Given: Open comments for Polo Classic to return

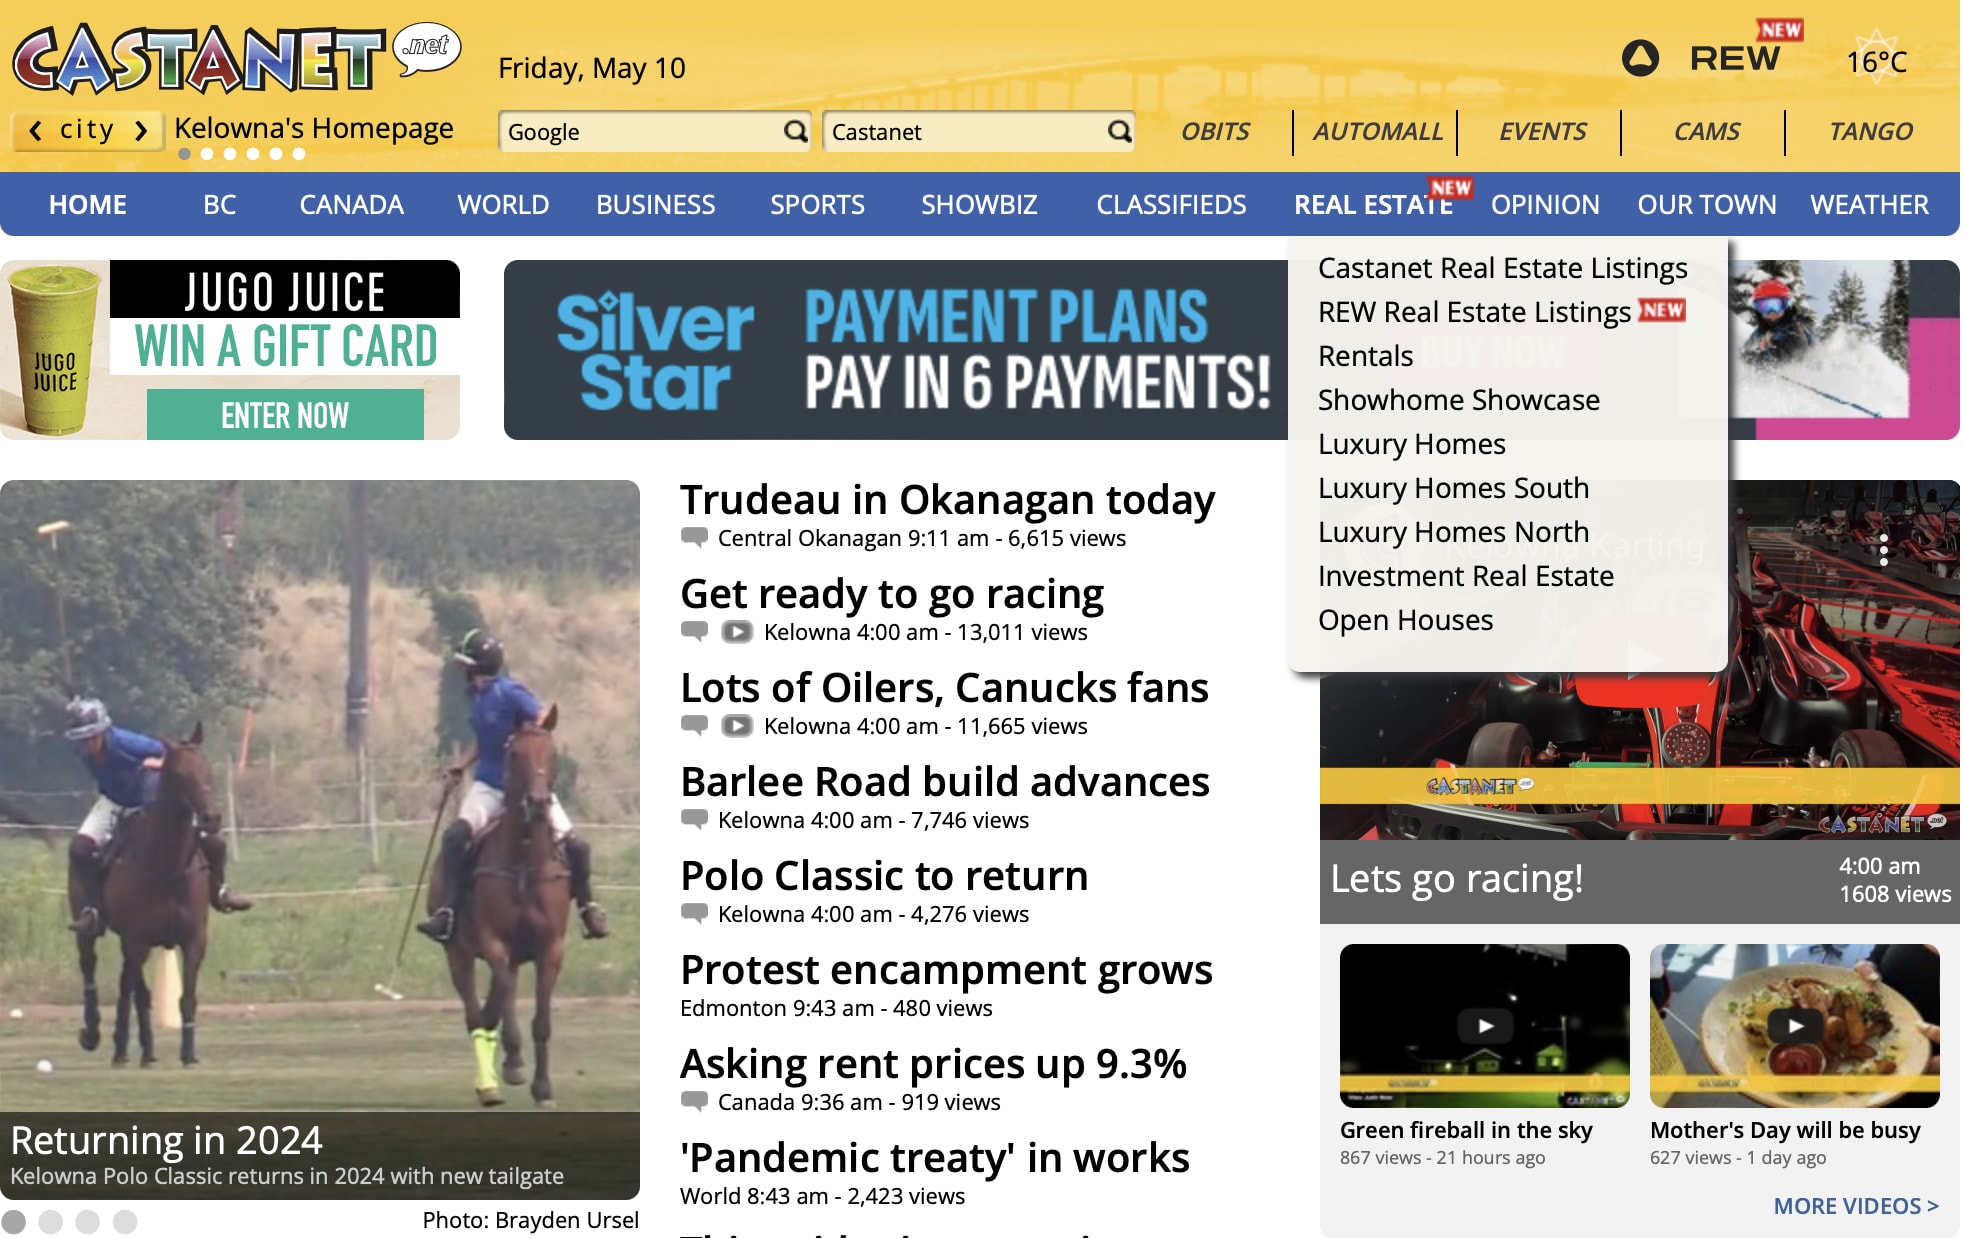Looking at the screenshot, I should (694, 913).
